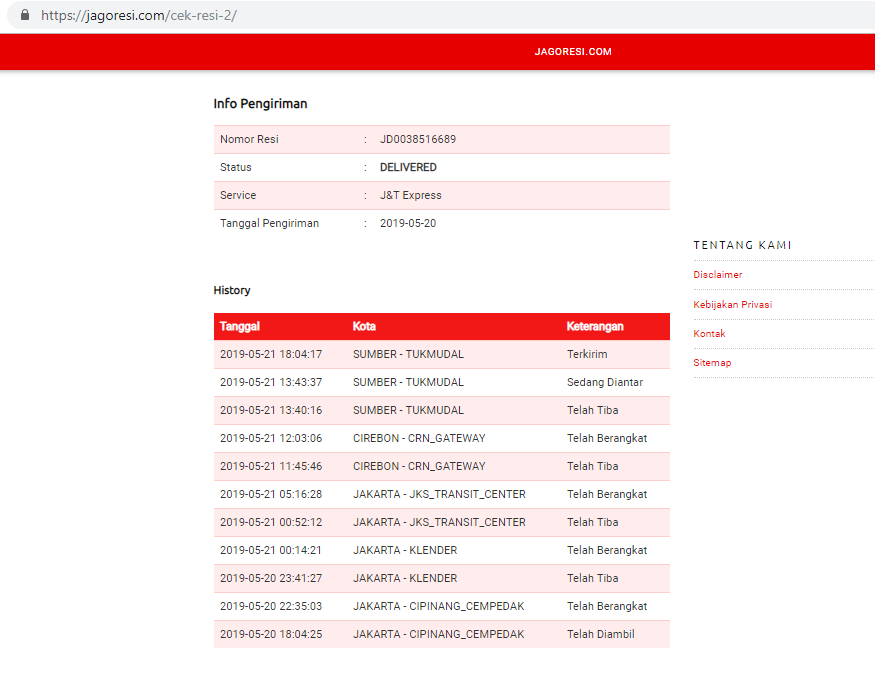
Task: Click the 2019-05-20 18:04:25 timestamp
Action: coord(271,634)
